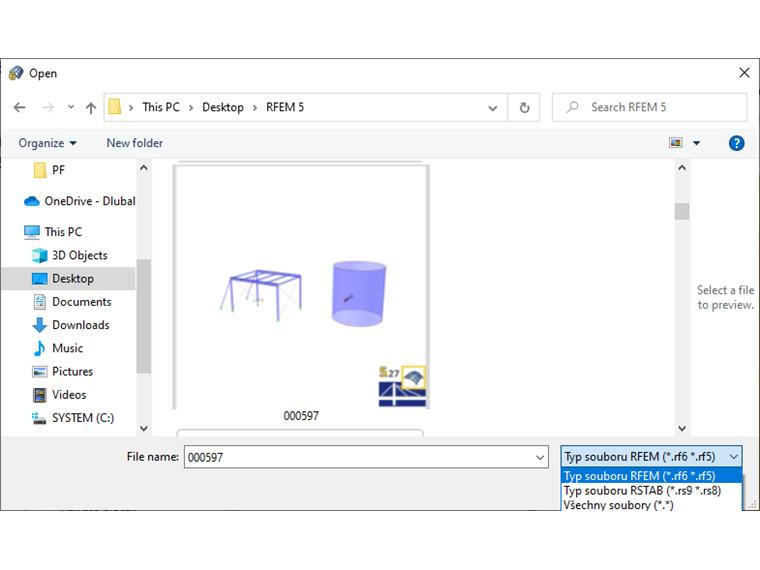Image resolution: width=760 pixels, height=570 pixels.
Task: Open the SYSTEM (C:) drive
Action: (73, 418)
